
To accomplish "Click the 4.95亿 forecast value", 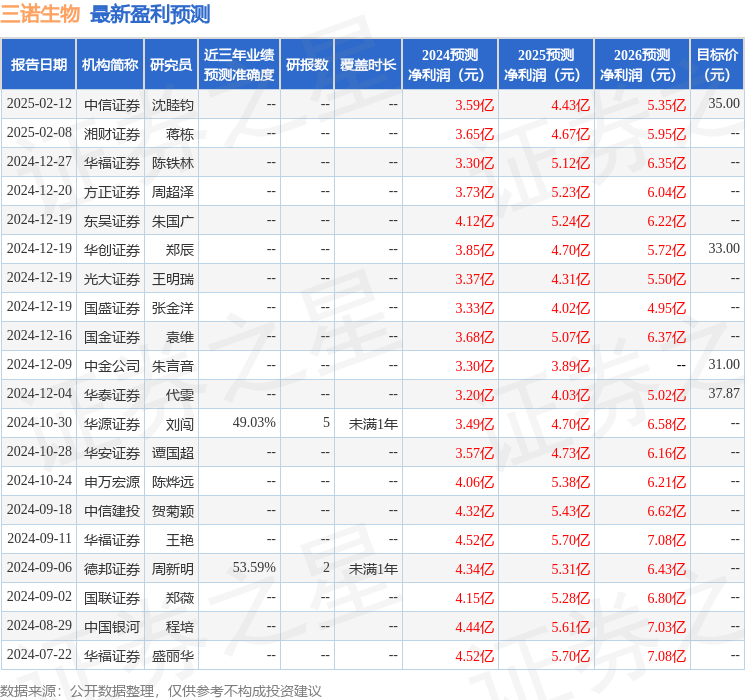I will (666, 308).
